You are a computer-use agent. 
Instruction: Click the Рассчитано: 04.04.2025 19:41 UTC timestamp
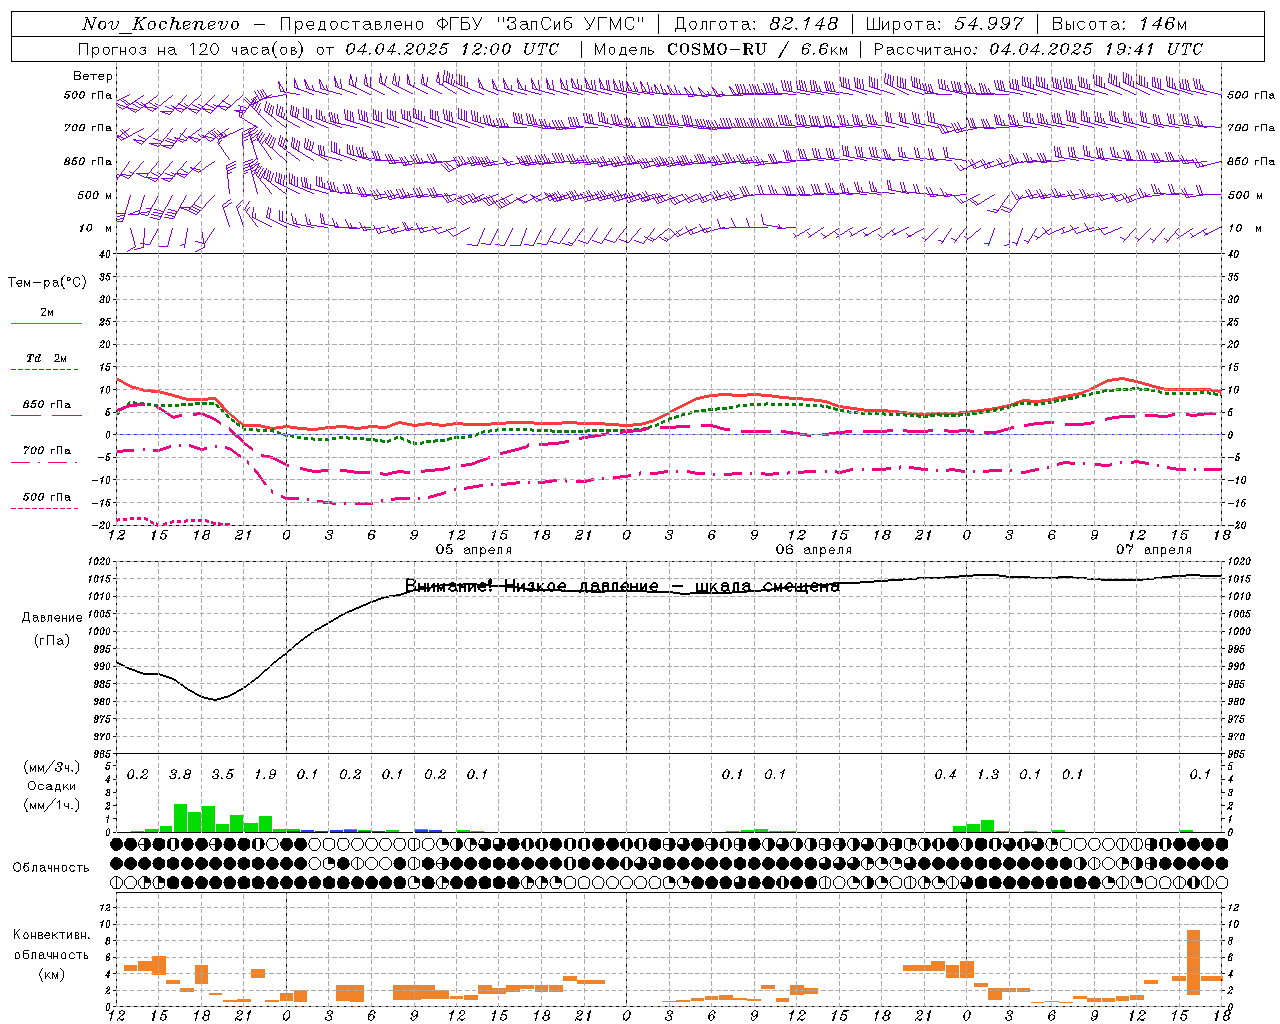point(1038,49)
